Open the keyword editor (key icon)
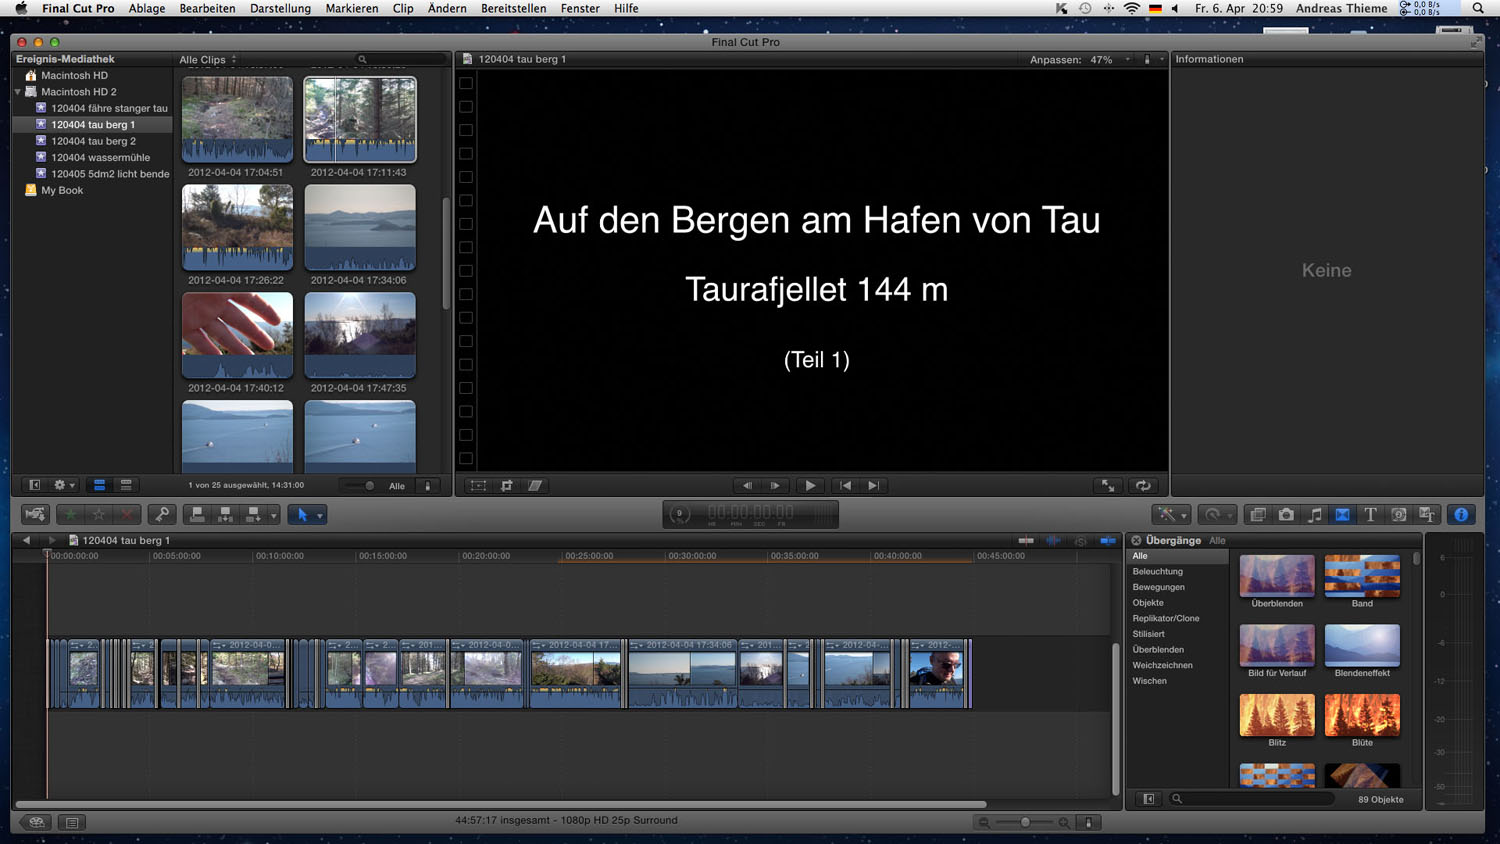The width and height of the screenshot is (1500, 844). pyautogui.click(x=162, y=514)
